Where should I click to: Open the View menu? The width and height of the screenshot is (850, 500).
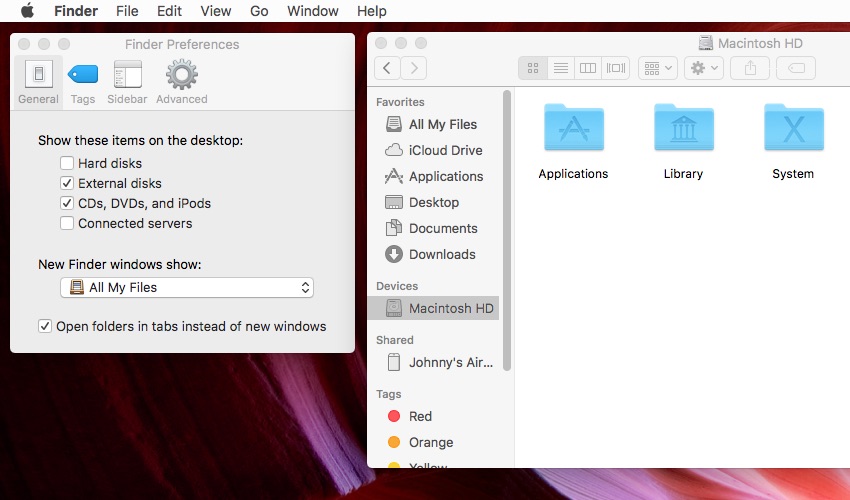pyautogui.click(x=216, y=11)
